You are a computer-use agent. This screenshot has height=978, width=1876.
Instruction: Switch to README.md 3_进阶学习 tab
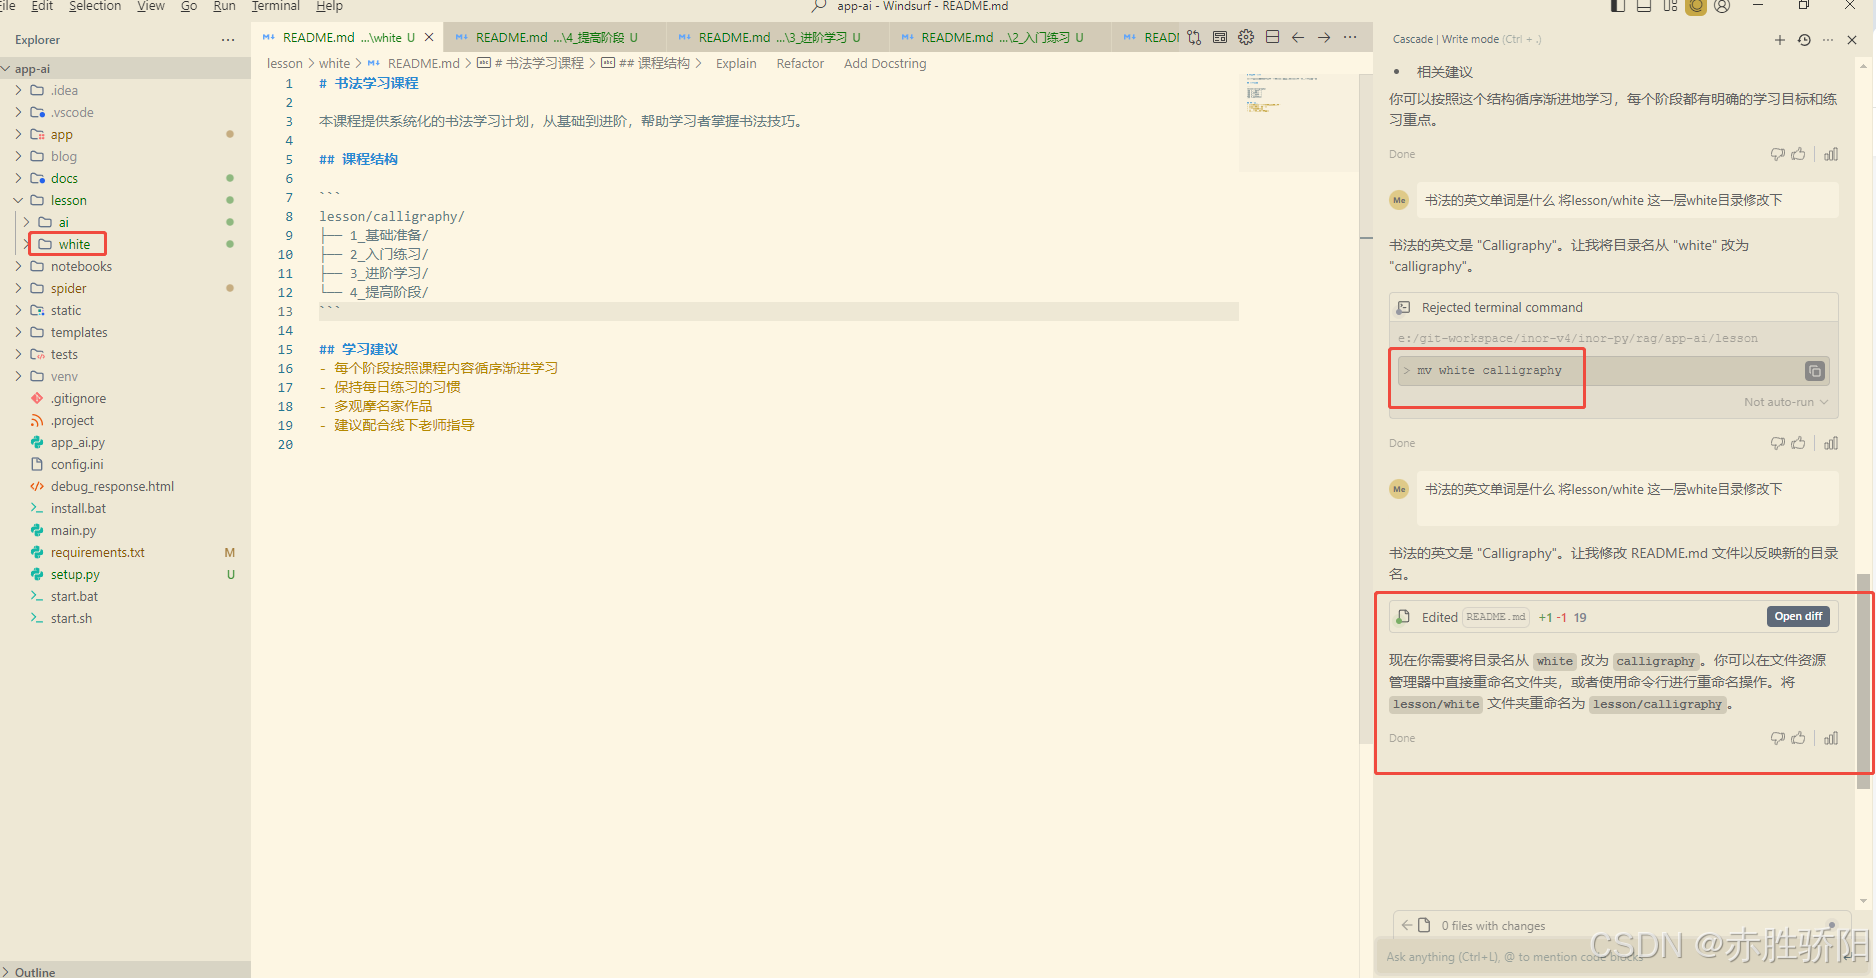(x=776, y=37)
